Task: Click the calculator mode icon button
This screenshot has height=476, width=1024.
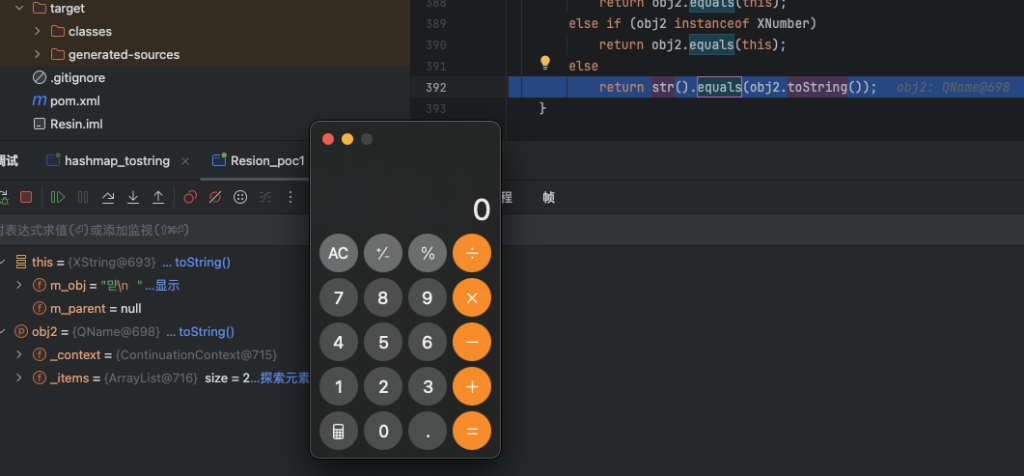Action: pyautogui.click(x=338, y=432)
